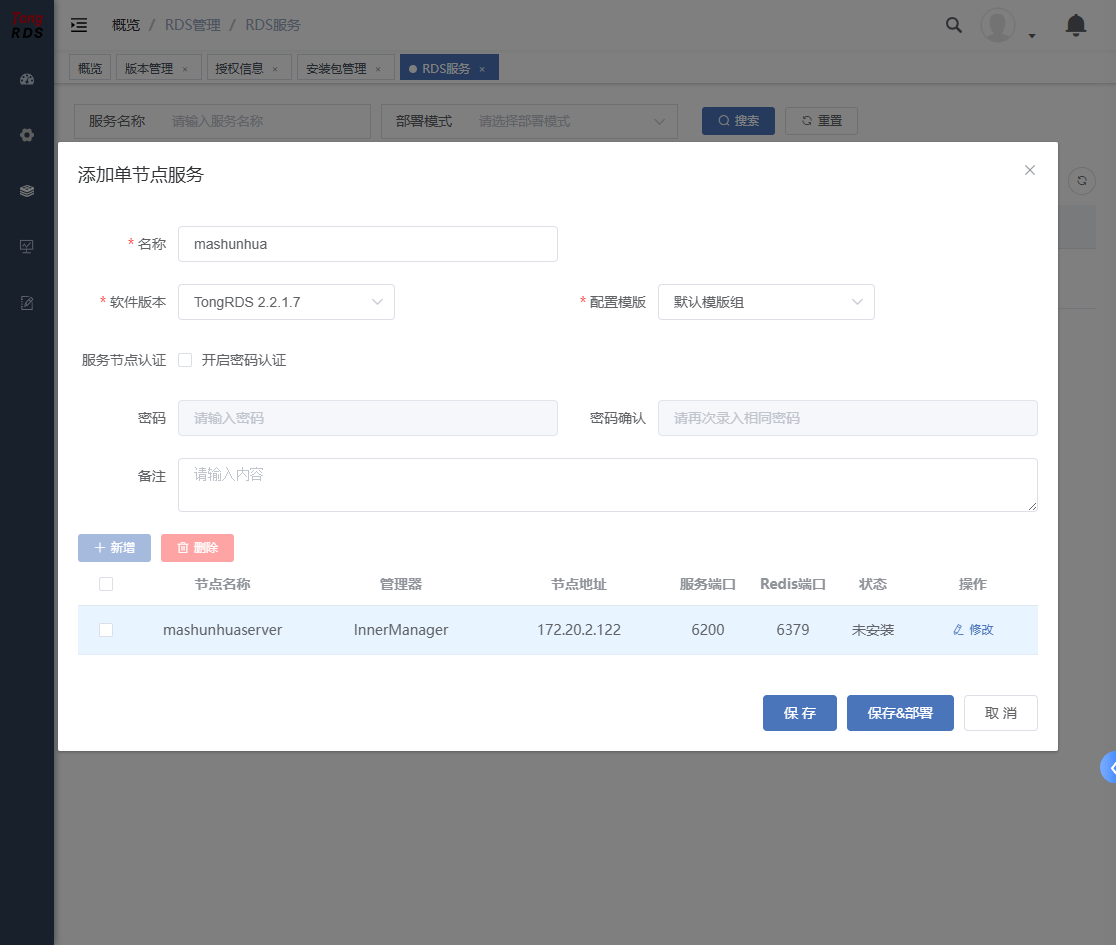
Task: Open the 配置模版 默认模版组 dropdown
Action: [766, 302]
